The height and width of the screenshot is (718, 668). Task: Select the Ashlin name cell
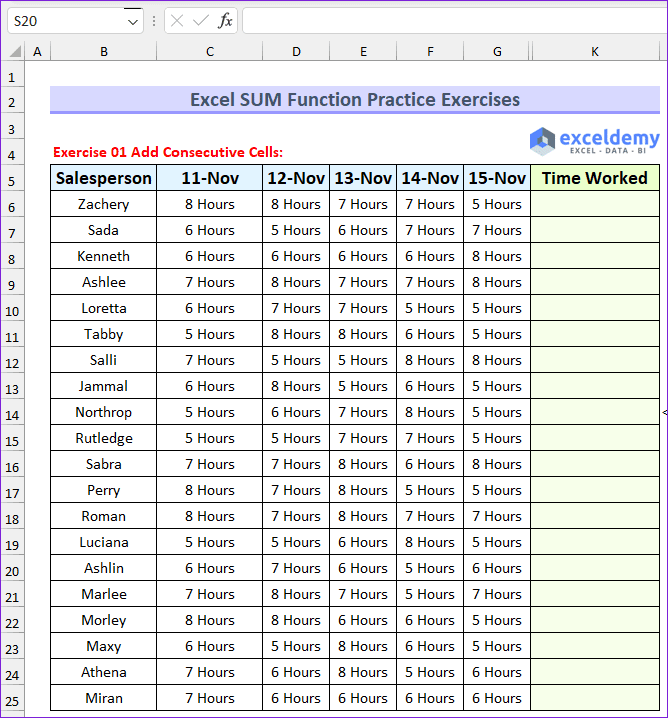point(103,568)
